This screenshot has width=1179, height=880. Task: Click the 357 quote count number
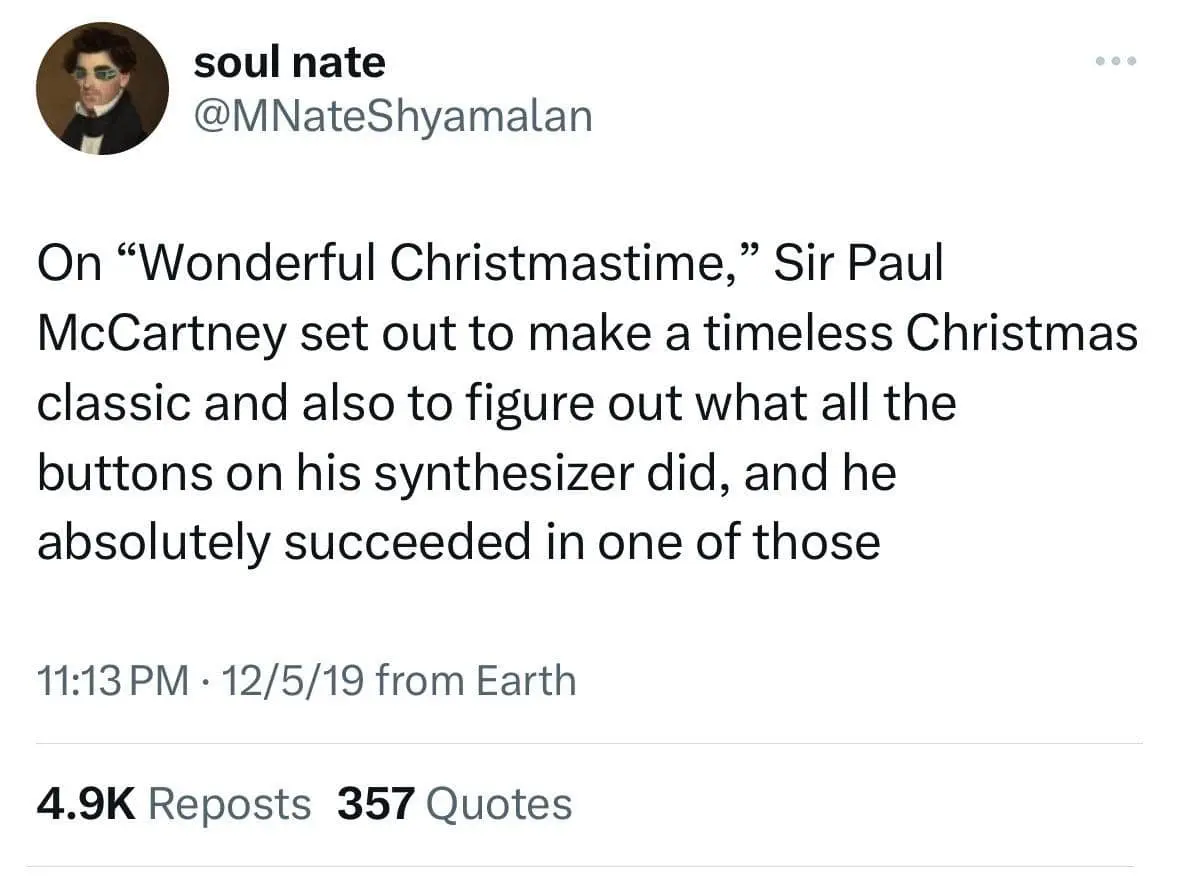pos(375,804)
